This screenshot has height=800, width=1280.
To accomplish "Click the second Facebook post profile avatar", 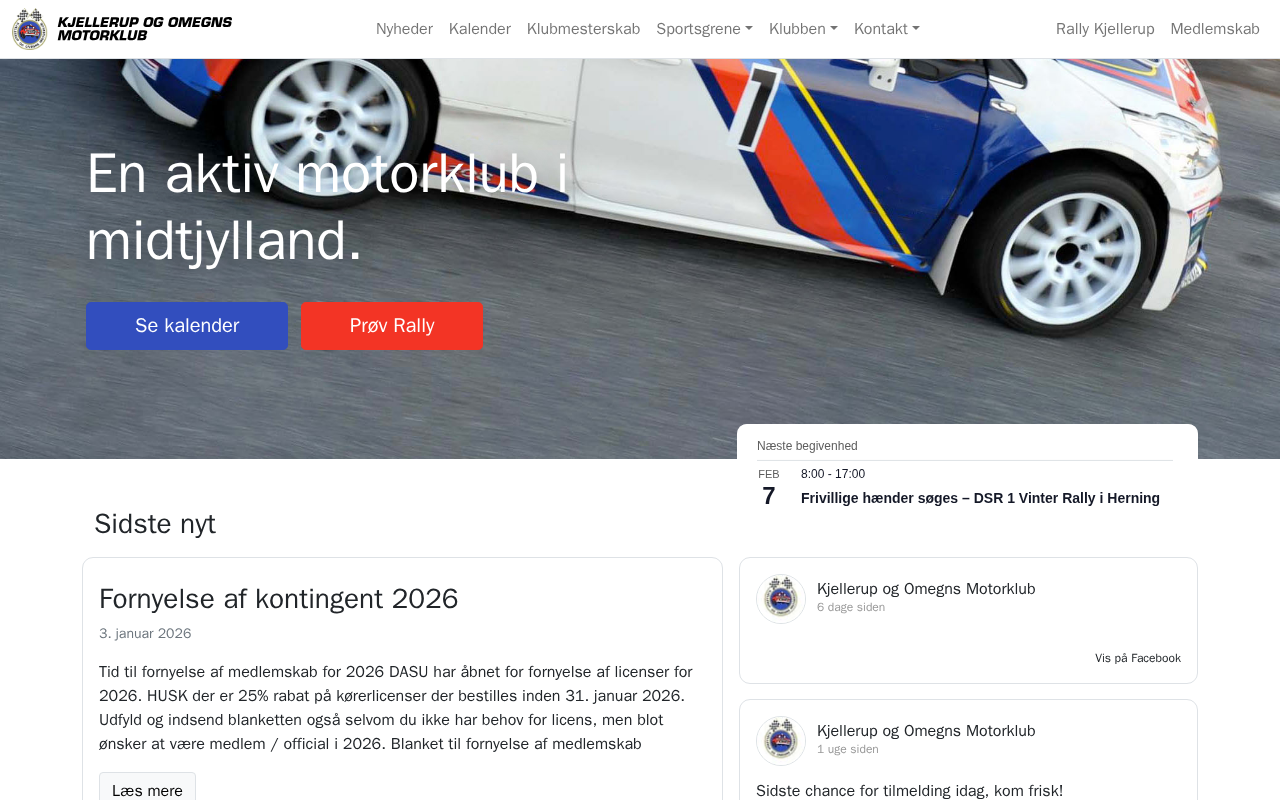I will tap(781, 741).
